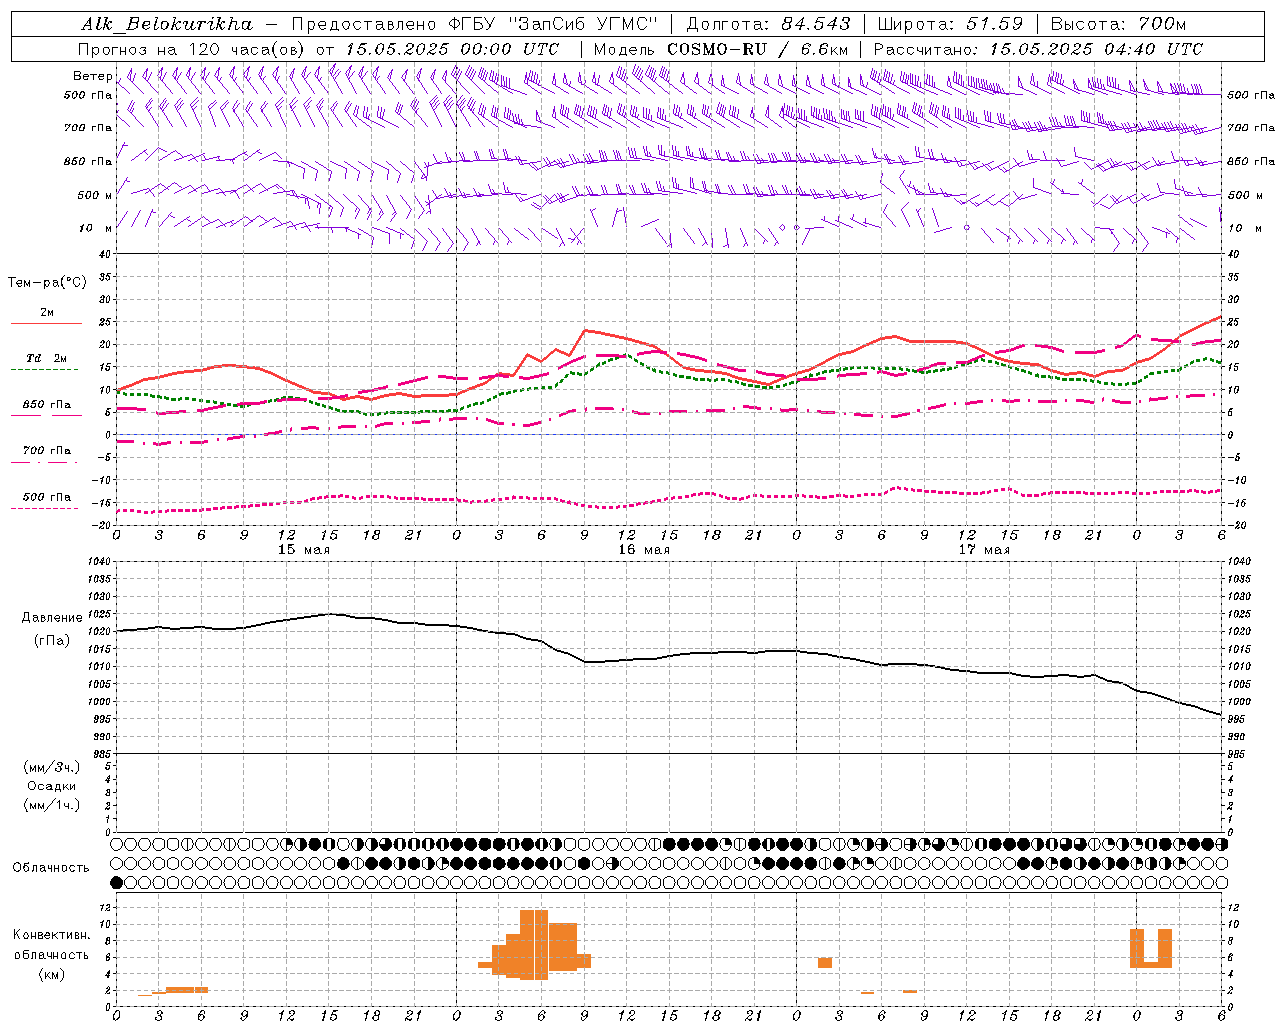Image resolution: width=1280 pixels, height=1024 pixels.
Task: Click the latitude value Широта: 51.59
Action: click(951, 24)
